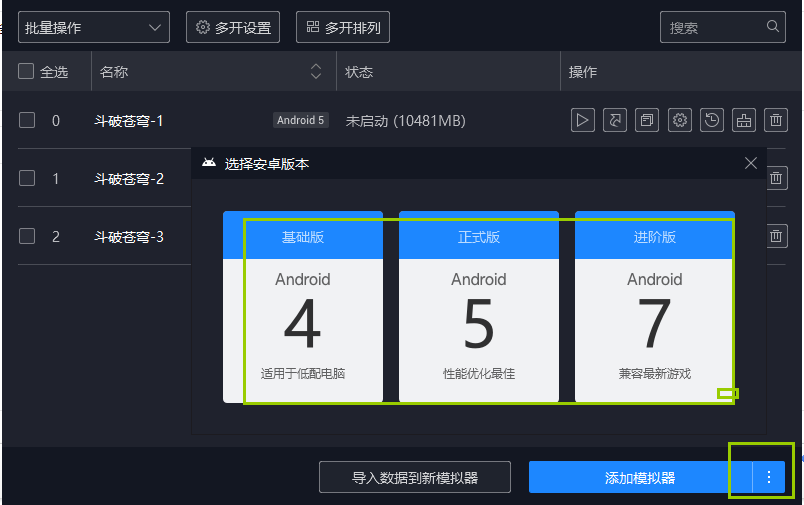Clean disk for 斗破苍穹-1 emulator

744,120
